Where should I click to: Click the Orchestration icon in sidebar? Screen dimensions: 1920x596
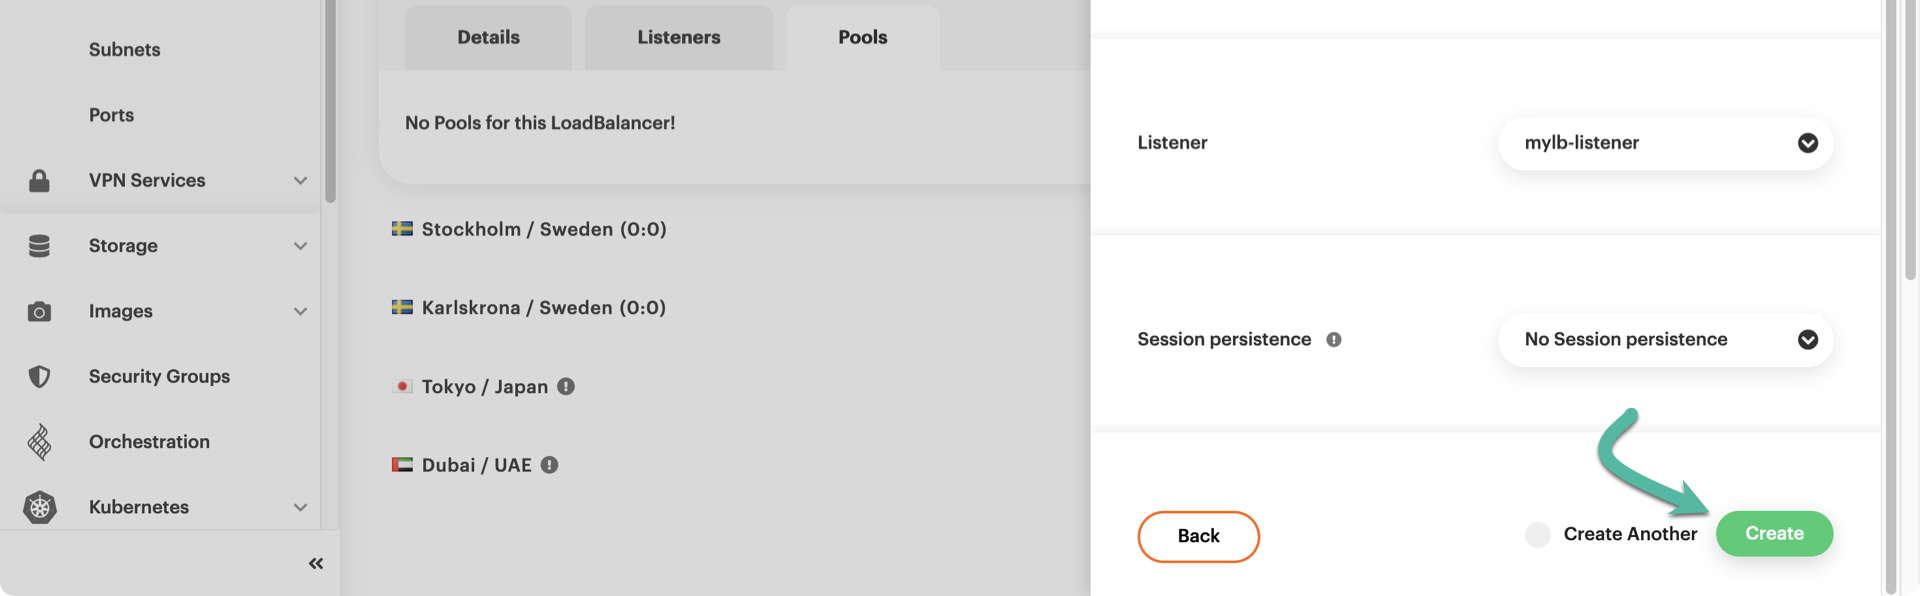click(x=39, y=442)
